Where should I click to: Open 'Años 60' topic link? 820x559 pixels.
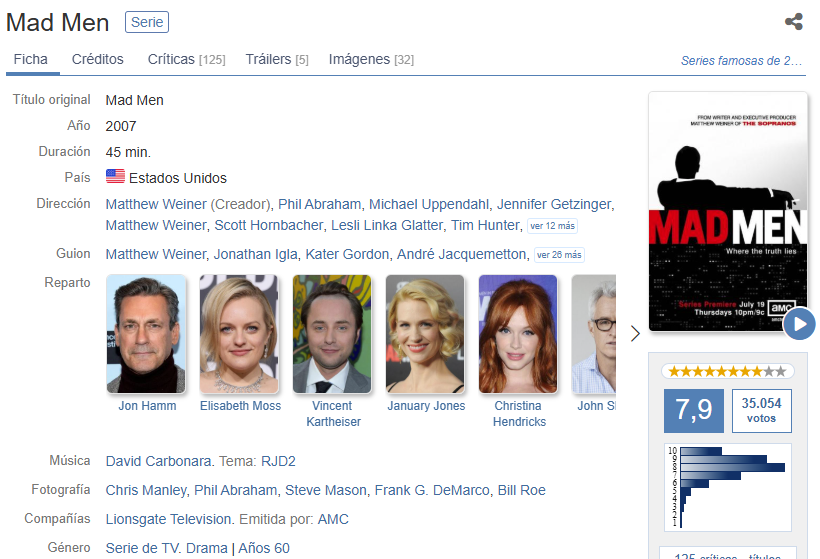(264, 548)
